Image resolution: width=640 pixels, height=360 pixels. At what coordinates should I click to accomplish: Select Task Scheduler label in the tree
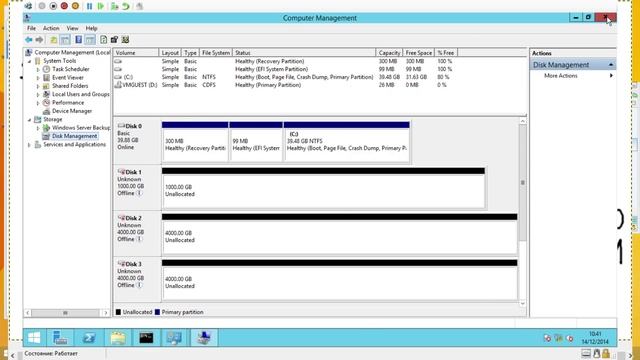(x=71, y=69)
